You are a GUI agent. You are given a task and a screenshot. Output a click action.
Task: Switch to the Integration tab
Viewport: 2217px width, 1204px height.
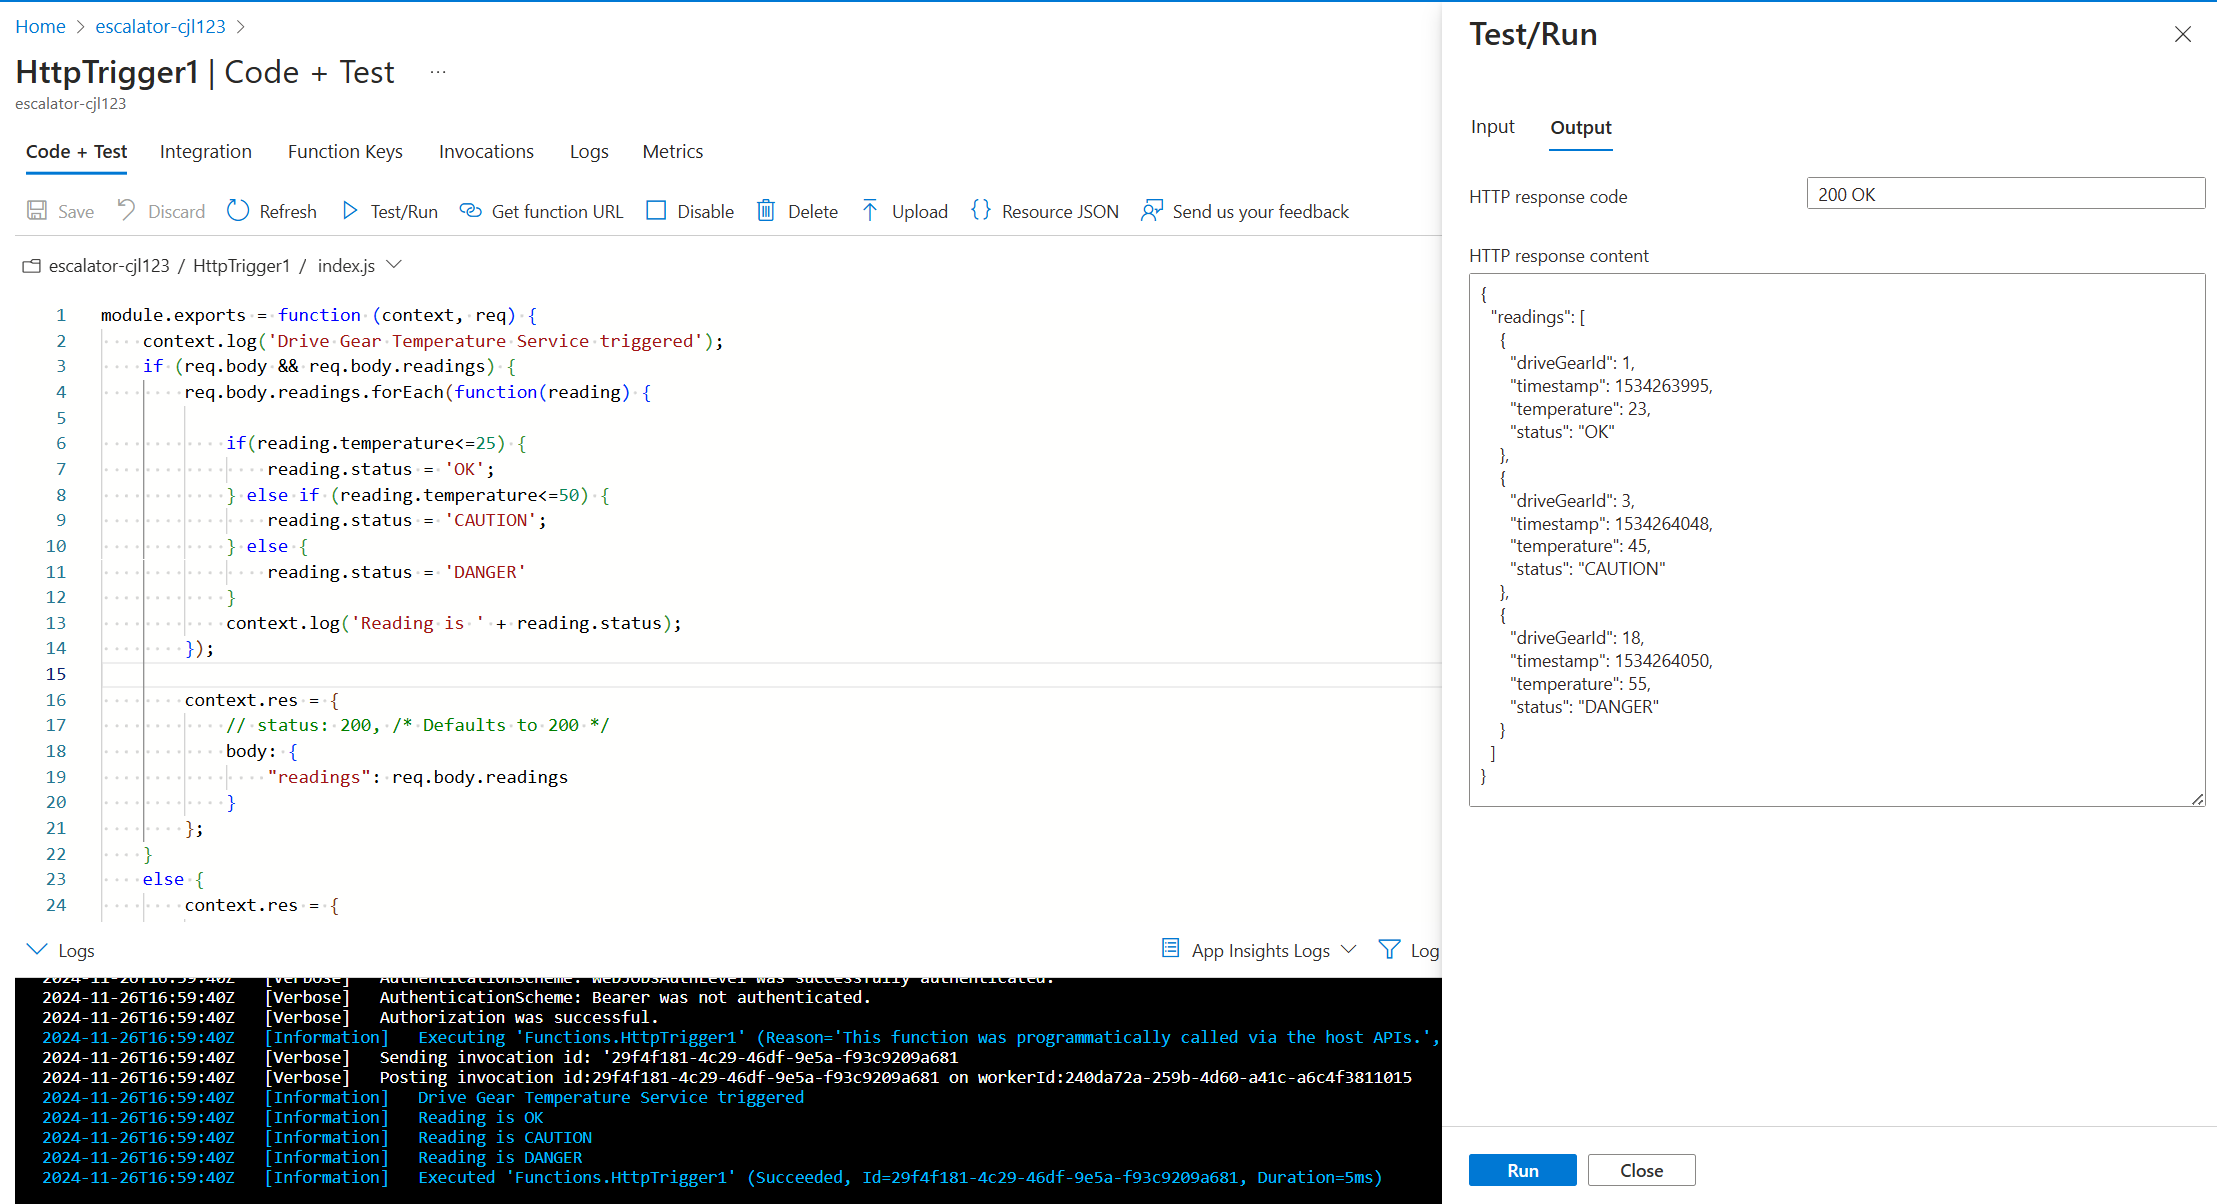tap(205, 151)
